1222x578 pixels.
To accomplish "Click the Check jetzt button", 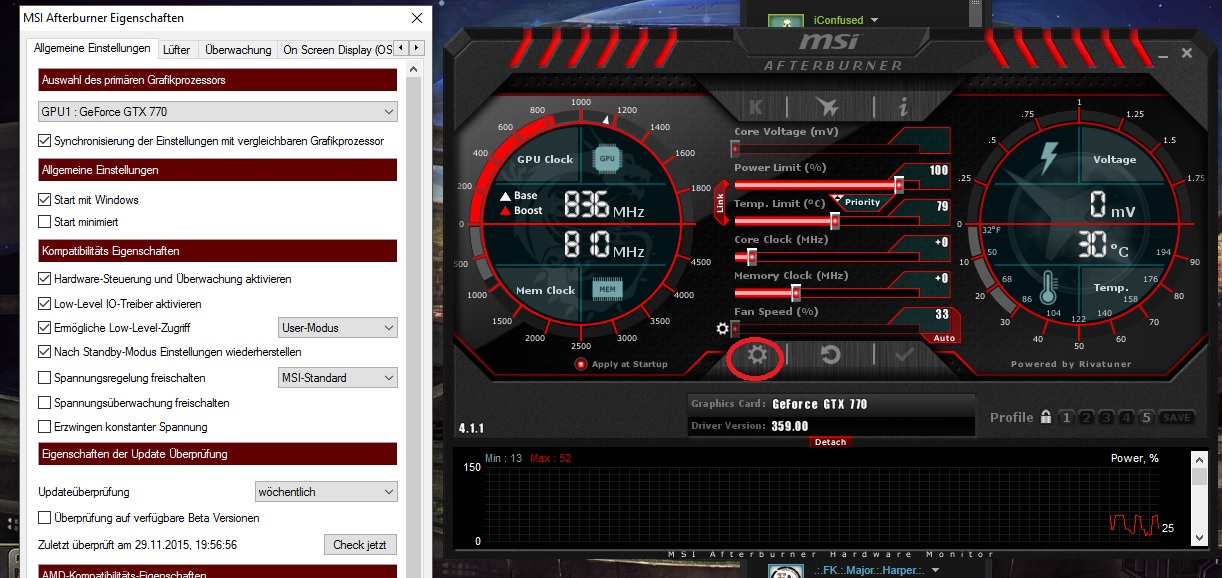I will tap(360, 545).
